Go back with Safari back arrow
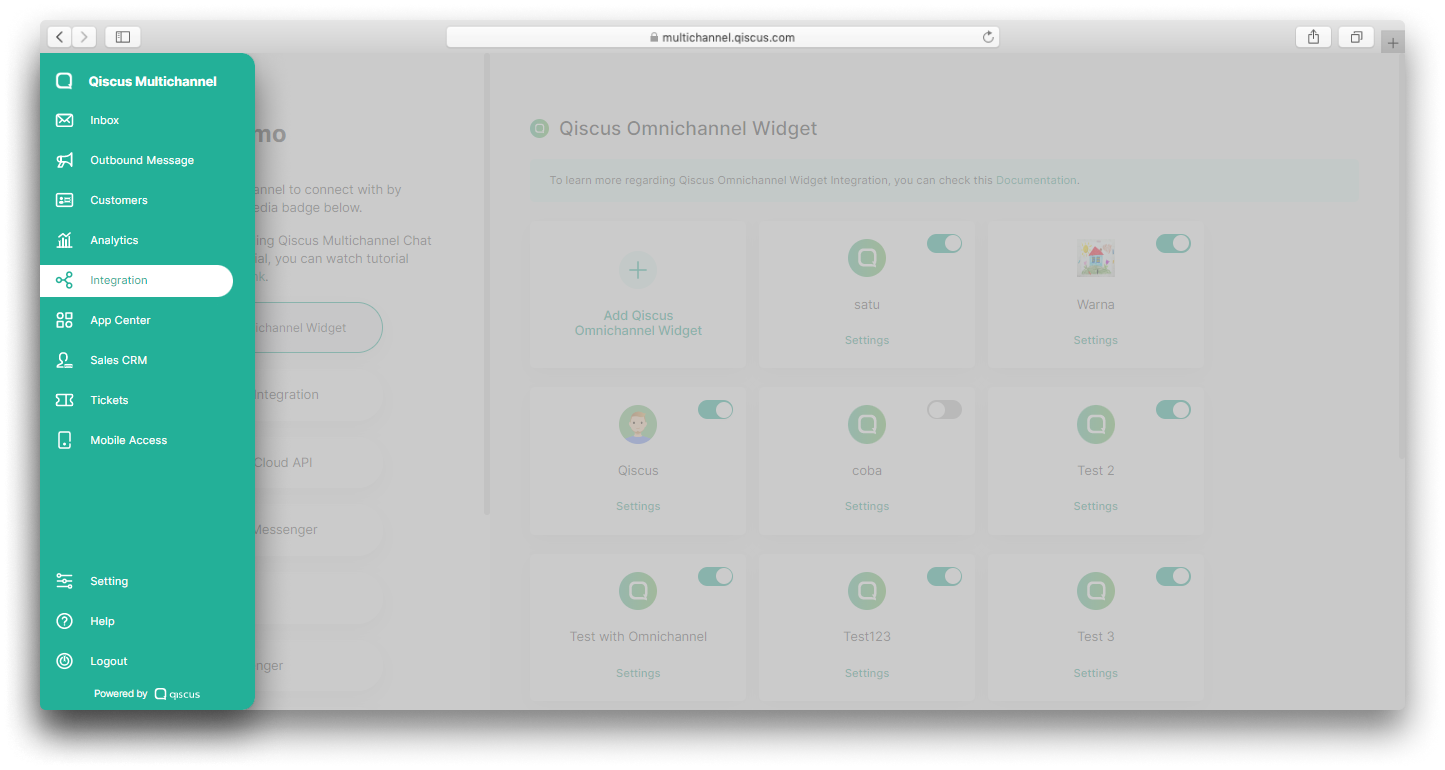1445x770 pixels. (60, 37)
